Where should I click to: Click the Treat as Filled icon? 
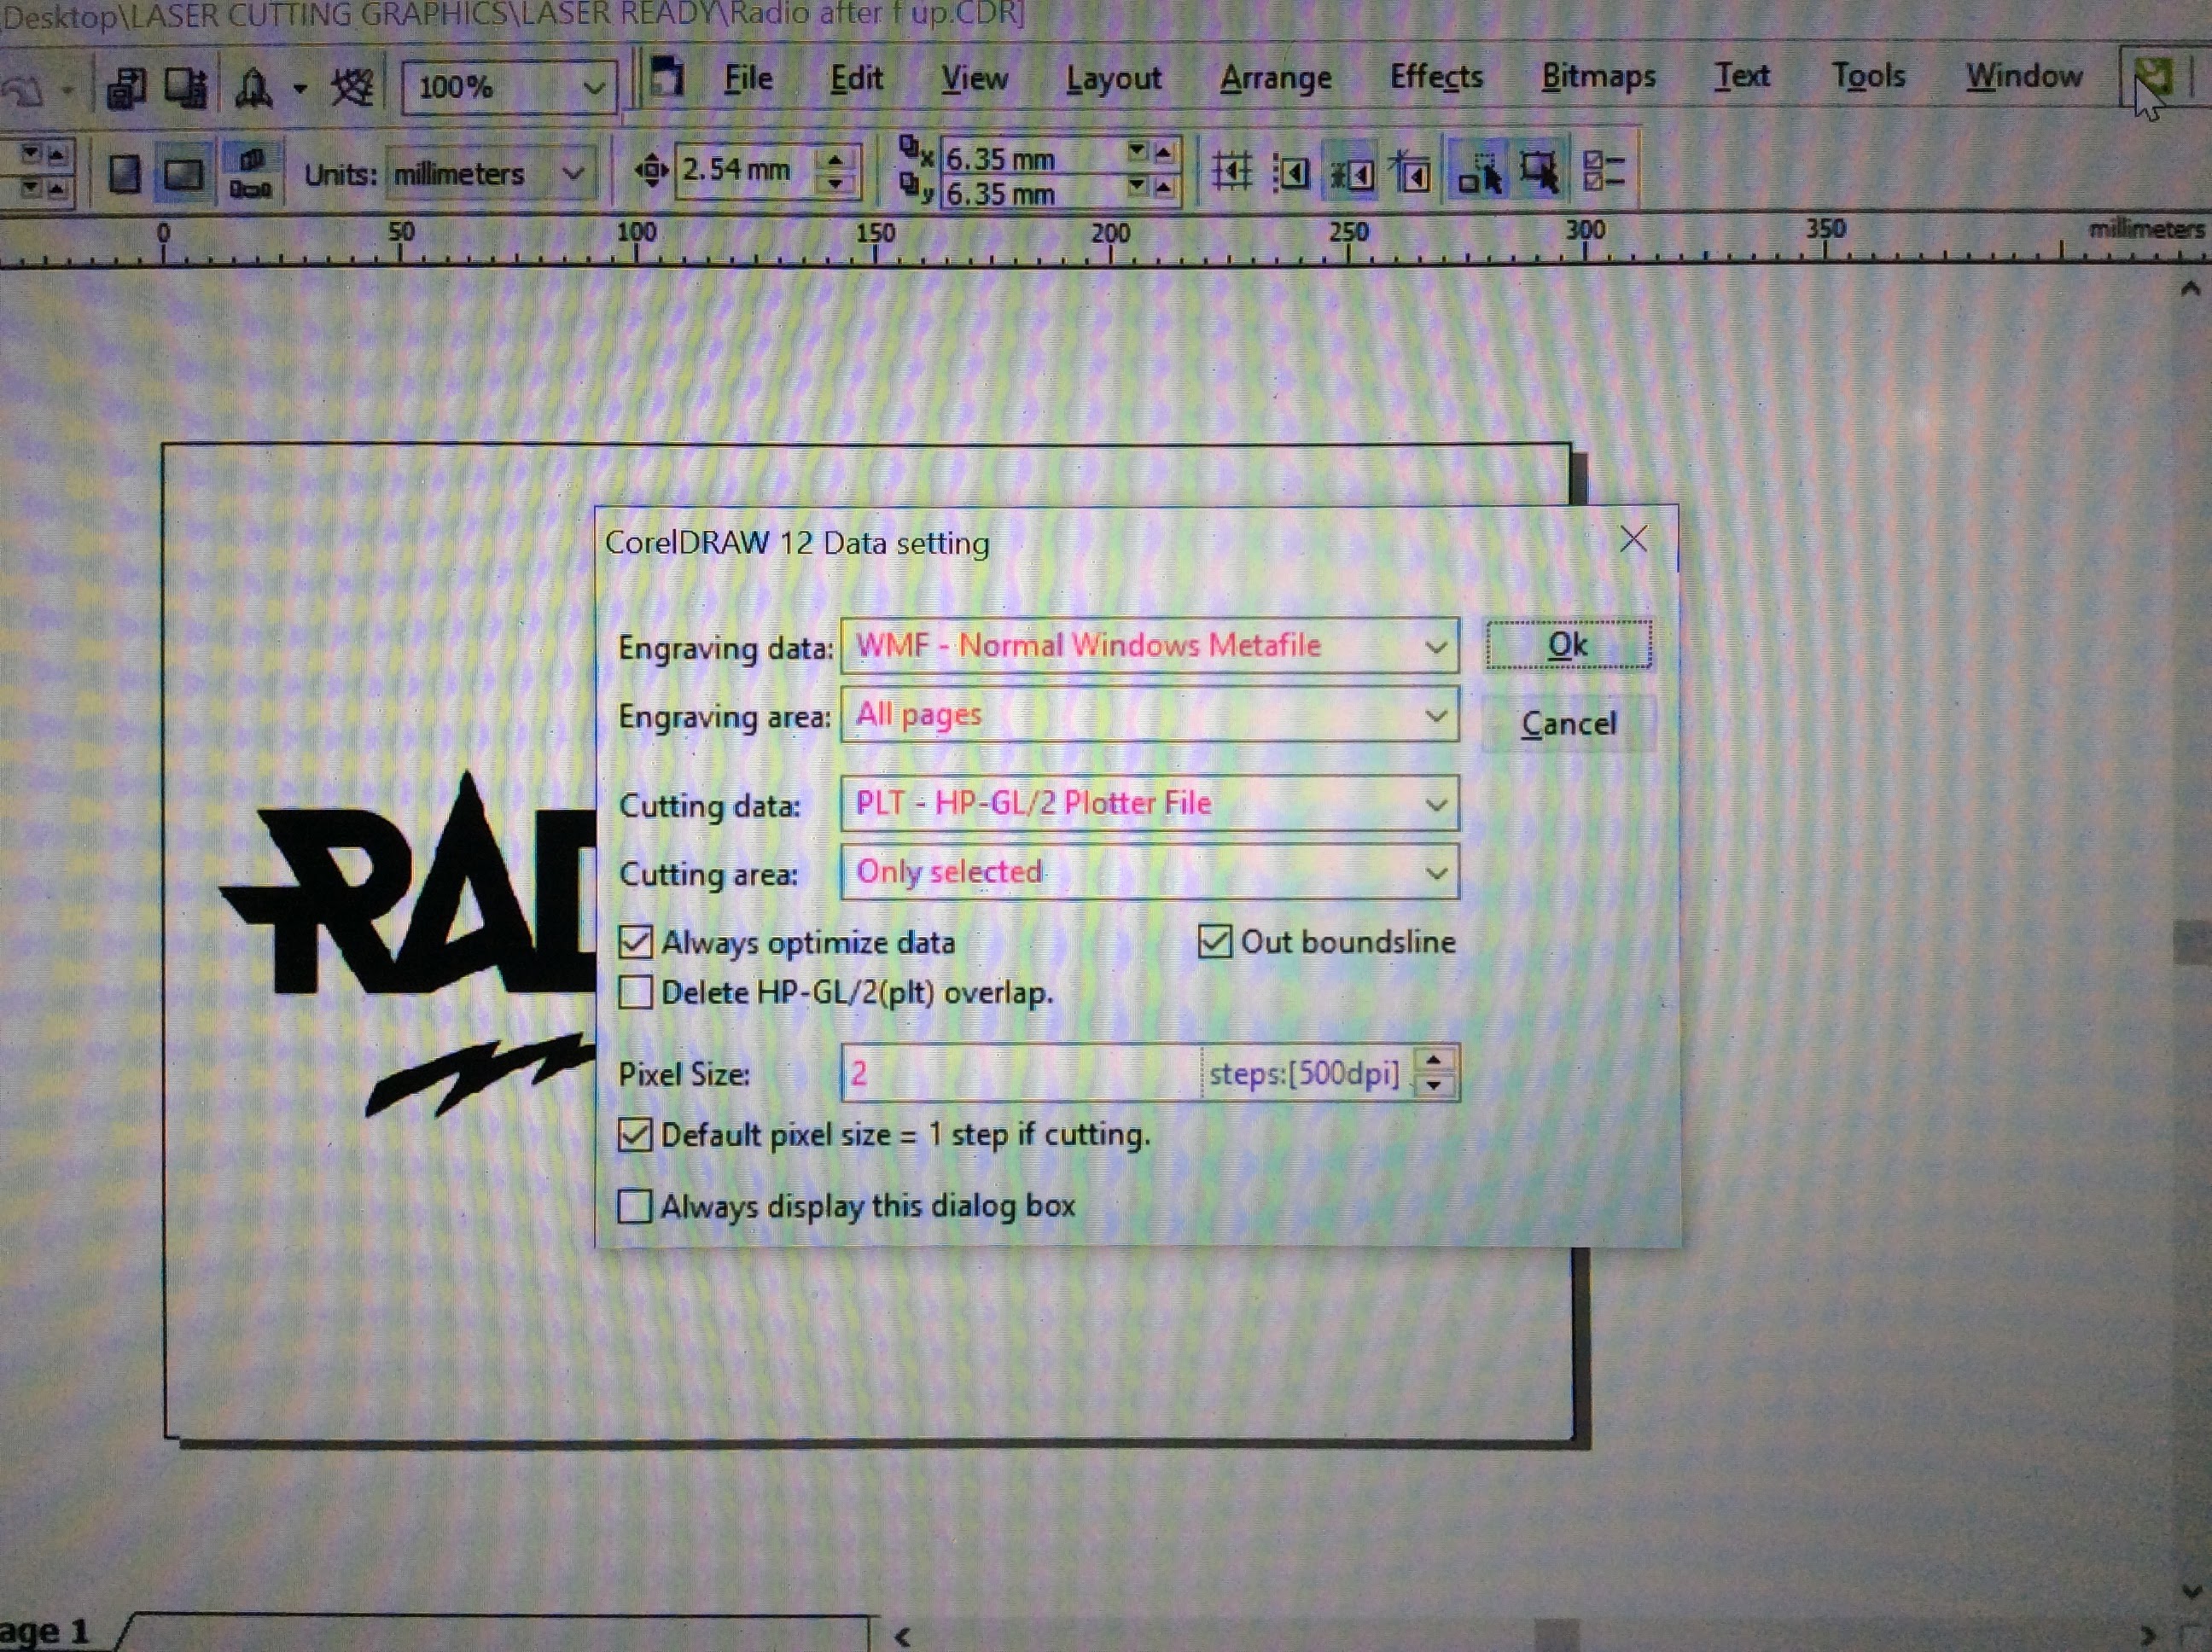(x=1539, y=172)
